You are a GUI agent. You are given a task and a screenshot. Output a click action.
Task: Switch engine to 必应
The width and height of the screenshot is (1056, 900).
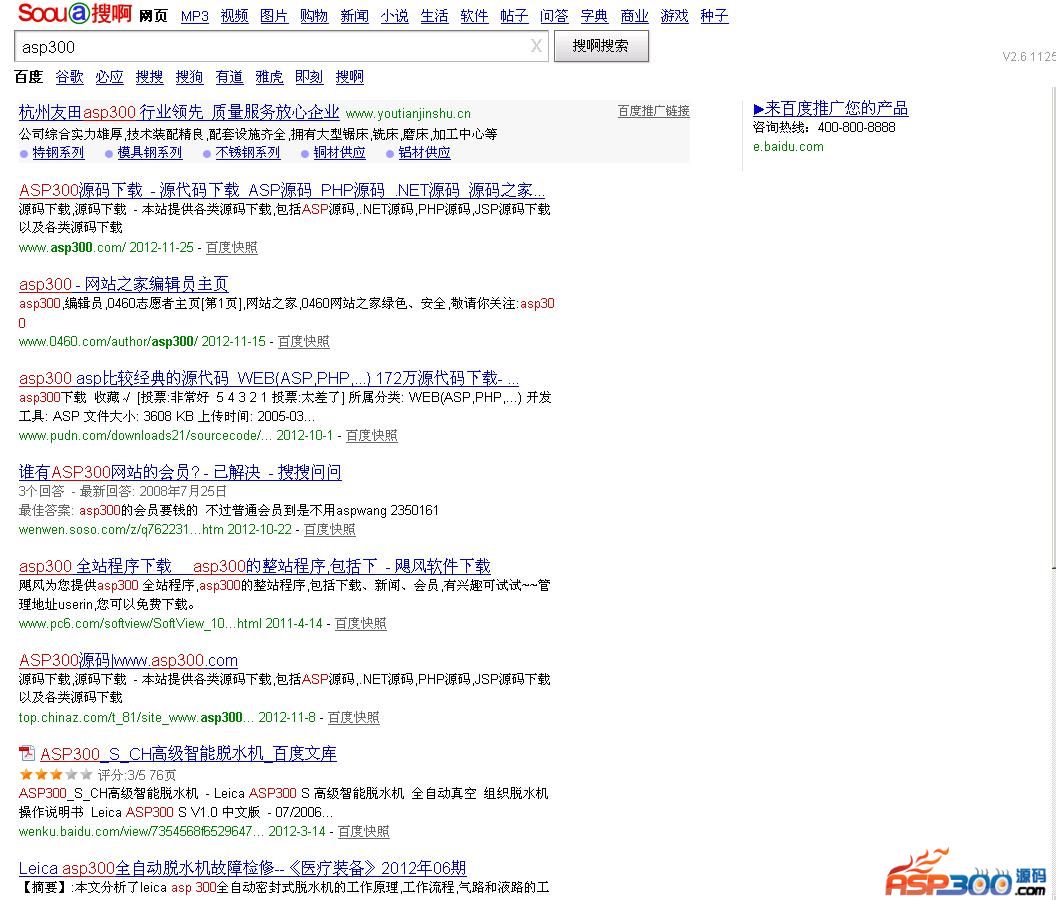(109, 77)
